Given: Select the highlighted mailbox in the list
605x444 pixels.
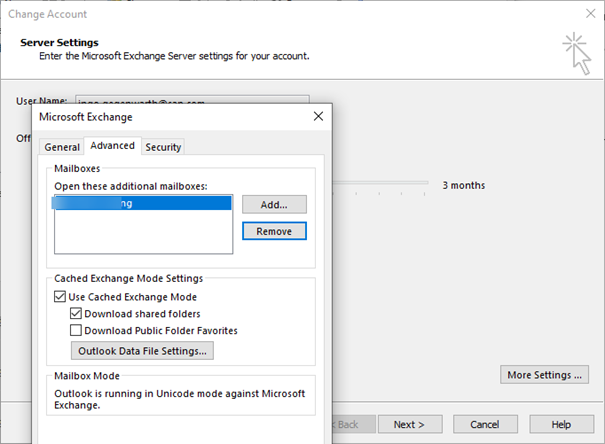Looking at the screenshot, I should point(143,203).
